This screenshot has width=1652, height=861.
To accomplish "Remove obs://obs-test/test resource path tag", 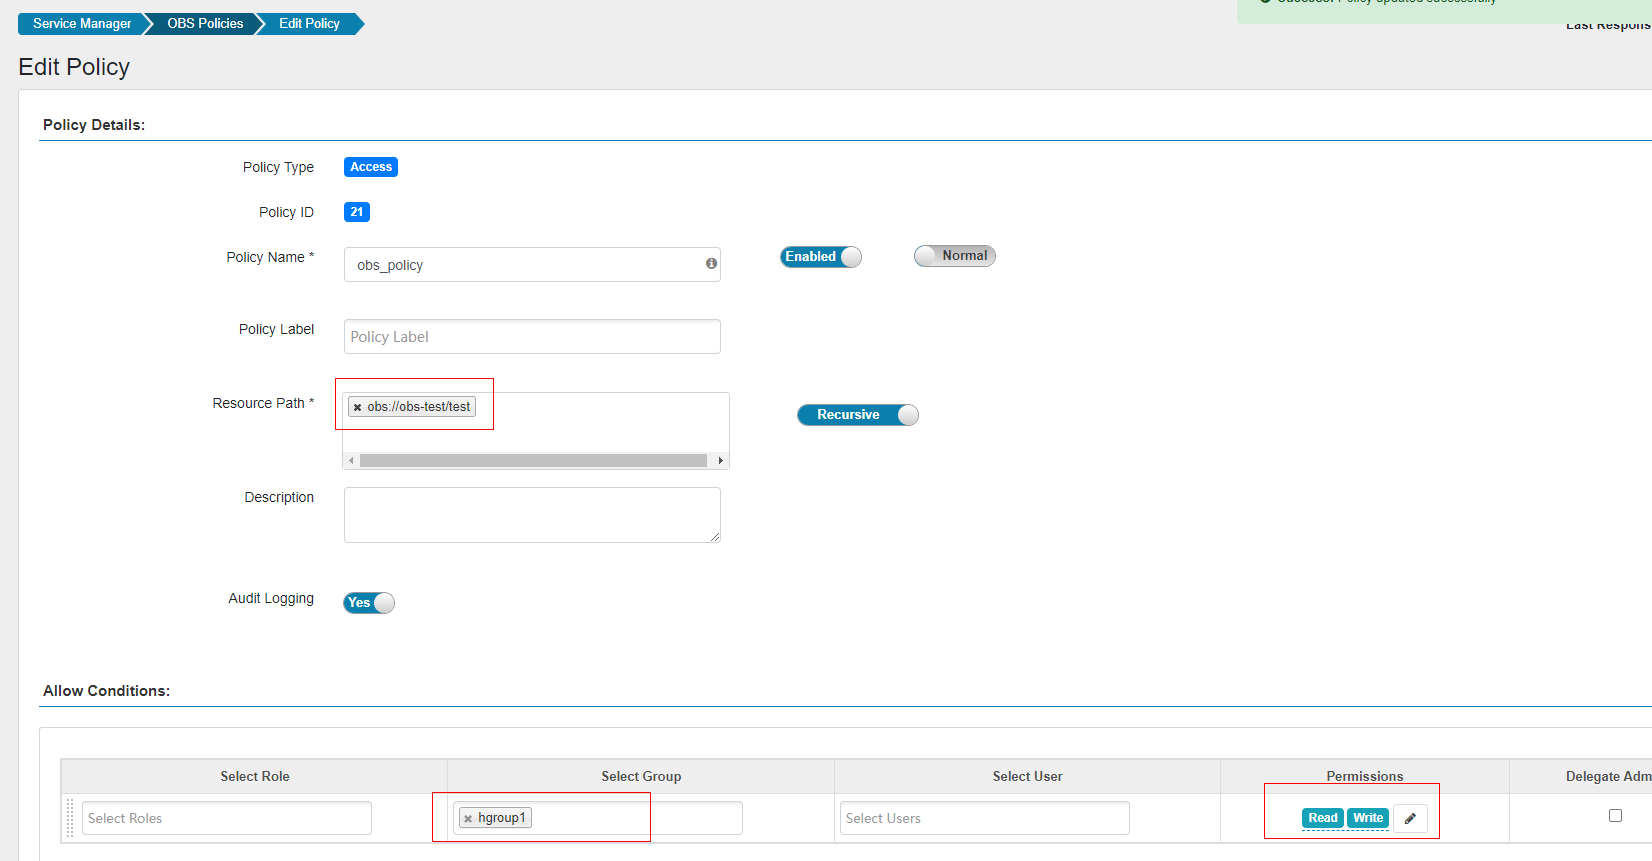I will click(x=357, y=407).
